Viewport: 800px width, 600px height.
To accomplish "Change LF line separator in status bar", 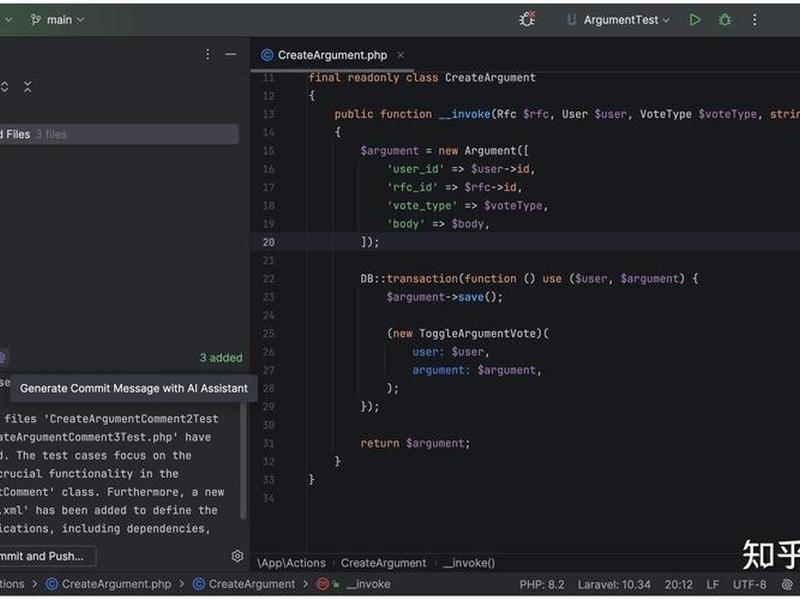I will (x=713, y=585).
